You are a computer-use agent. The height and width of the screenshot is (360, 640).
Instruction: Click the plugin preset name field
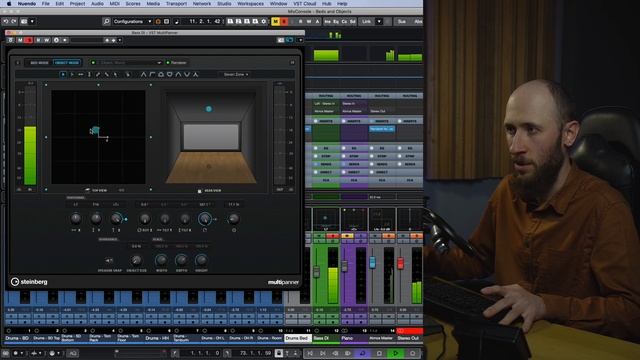(x=86, y=40)
